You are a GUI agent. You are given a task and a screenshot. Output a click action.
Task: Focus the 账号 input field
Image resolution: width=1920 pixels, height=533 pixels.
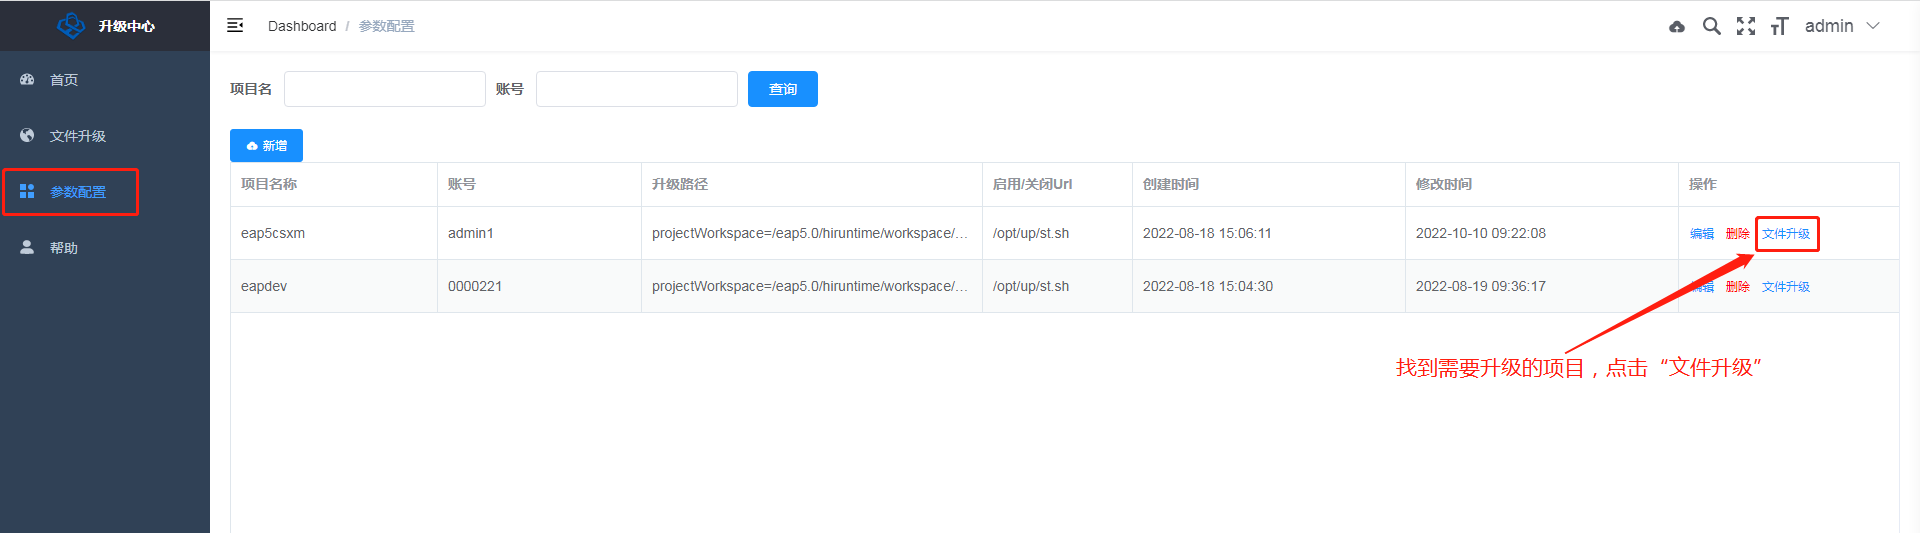[x=636, y=89]
